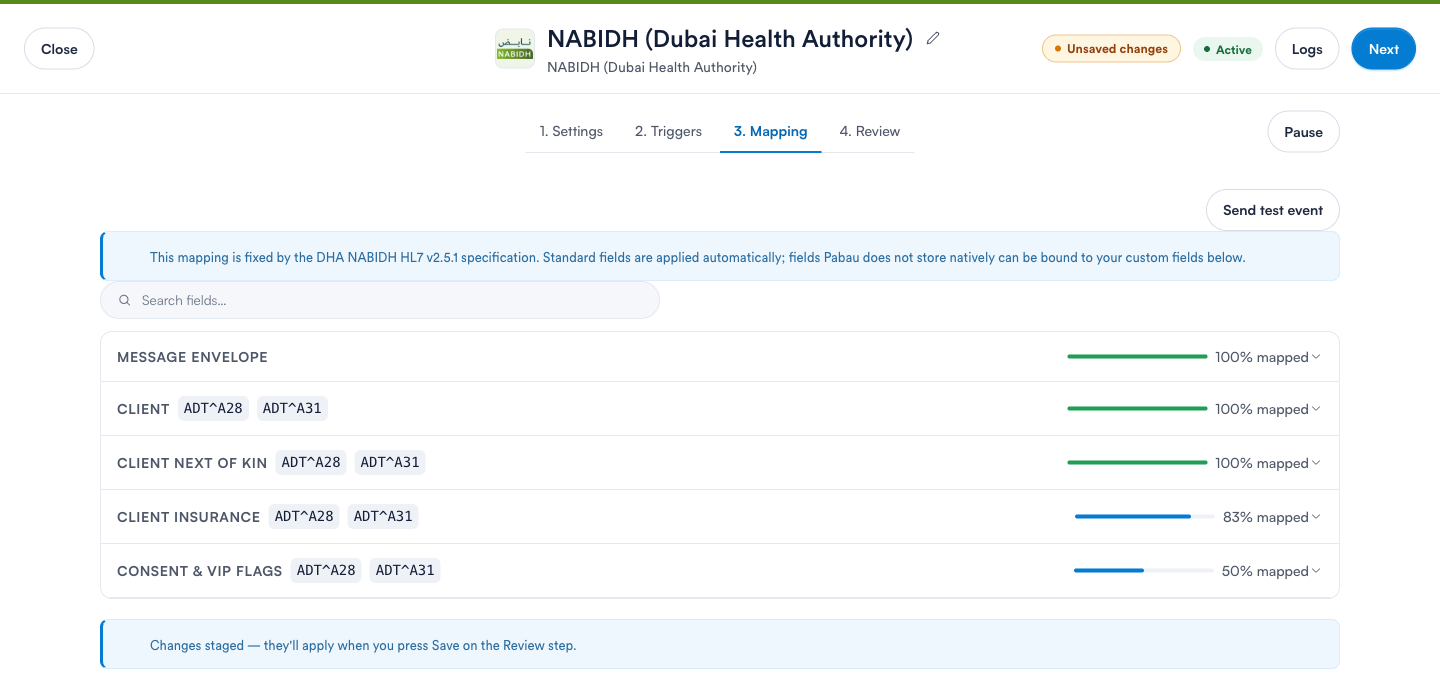Image resolution: width=1440 pixels, height=700 pixels.
Task: Click the NABIDH (Dubai Health Authority) heading
Action: pyautogui.click(x=730, y=39)
